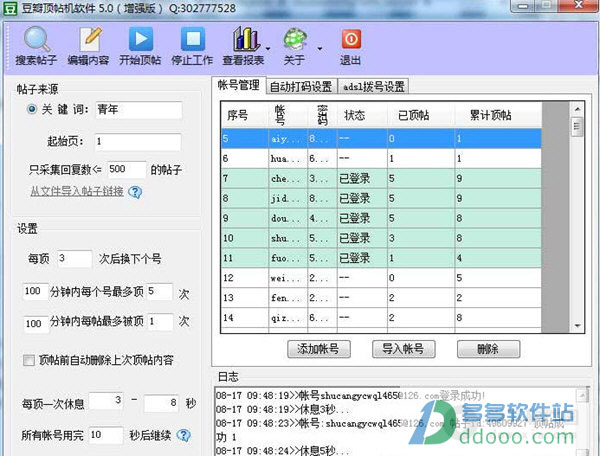The height and width of the screenshot is (456, 600).
Task: Click the 密码 column header
Action: click(x=322, y=115)
